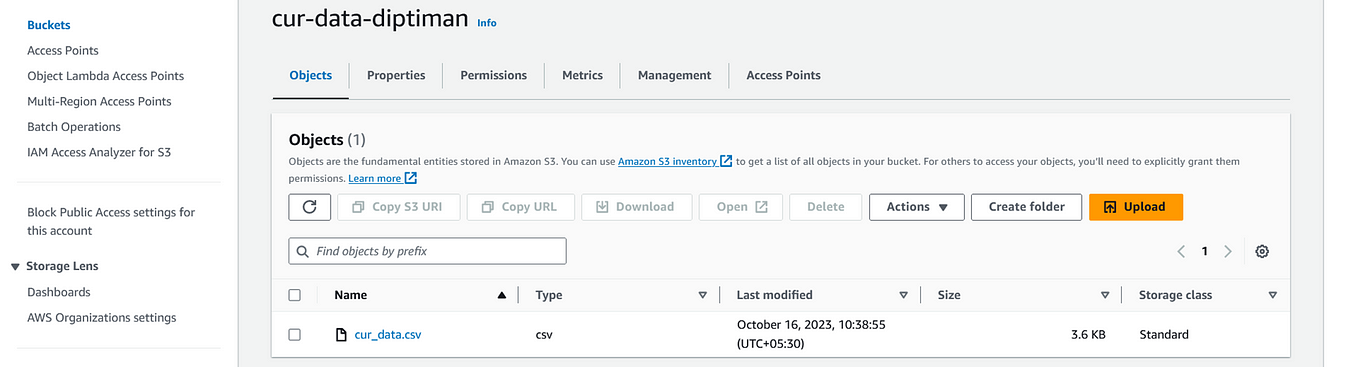Open the cur_data.csv object link
Screen dimensions: 1358x367
(388, 335)
